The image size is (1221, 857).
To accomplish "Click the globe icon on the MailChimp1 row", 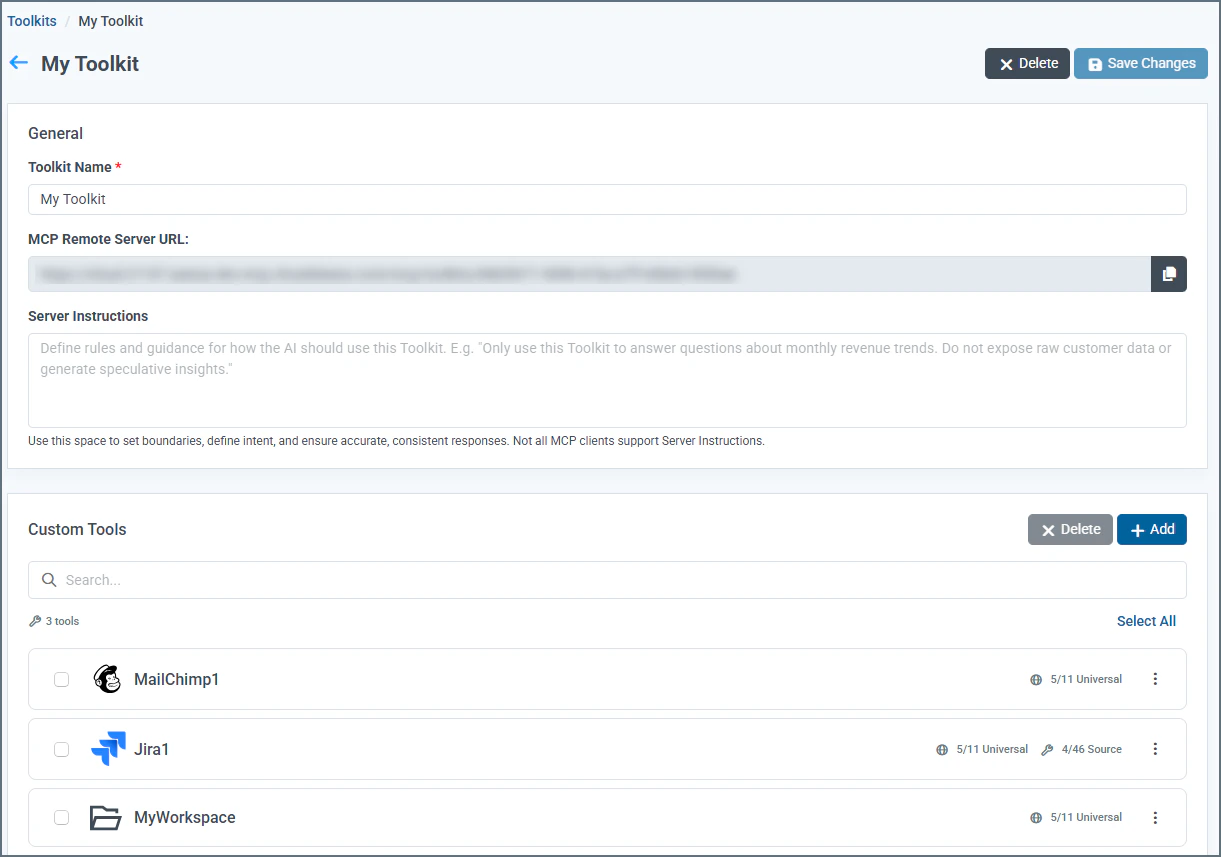I will coord(1035,679).
